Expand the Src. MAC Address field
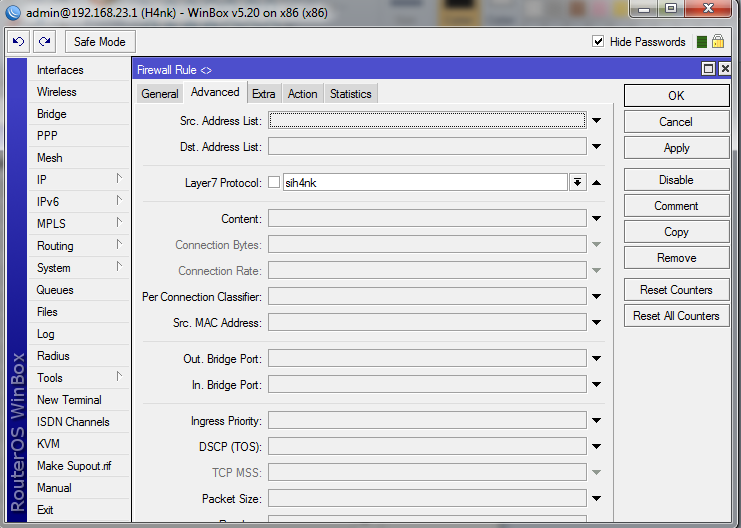Viewport: 741px width, 528px height. point(596,322)
